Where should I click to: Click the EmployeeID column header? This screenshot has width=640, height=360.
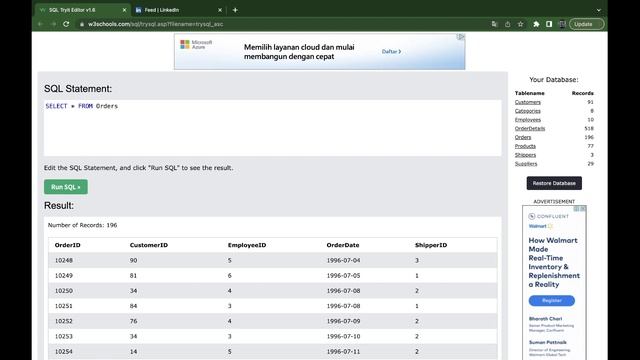pyautogui.click(x=247, y=245)
